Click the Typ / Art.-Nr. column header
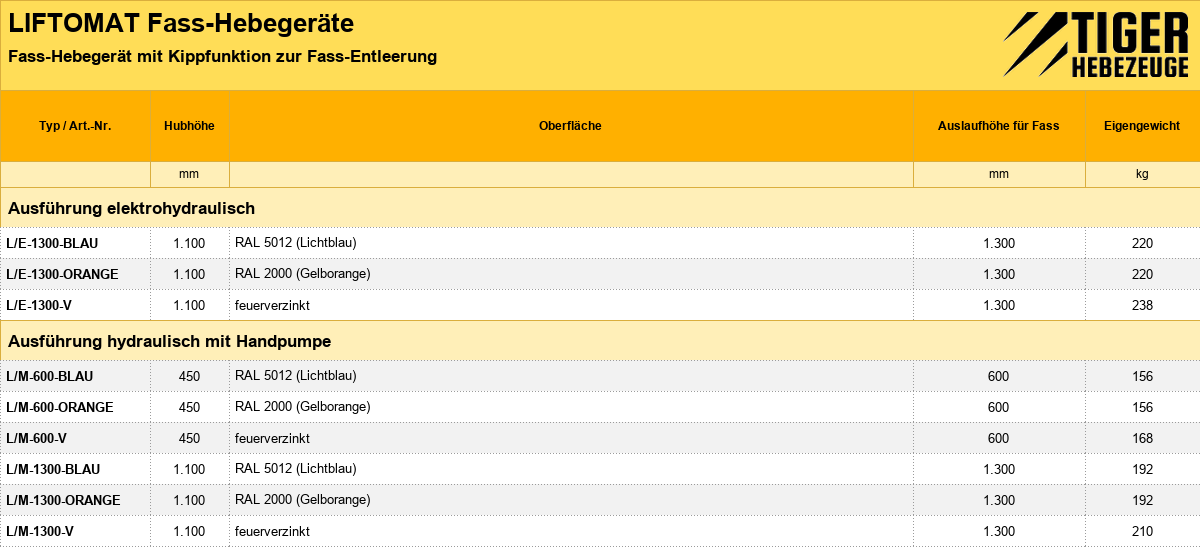 75,126
